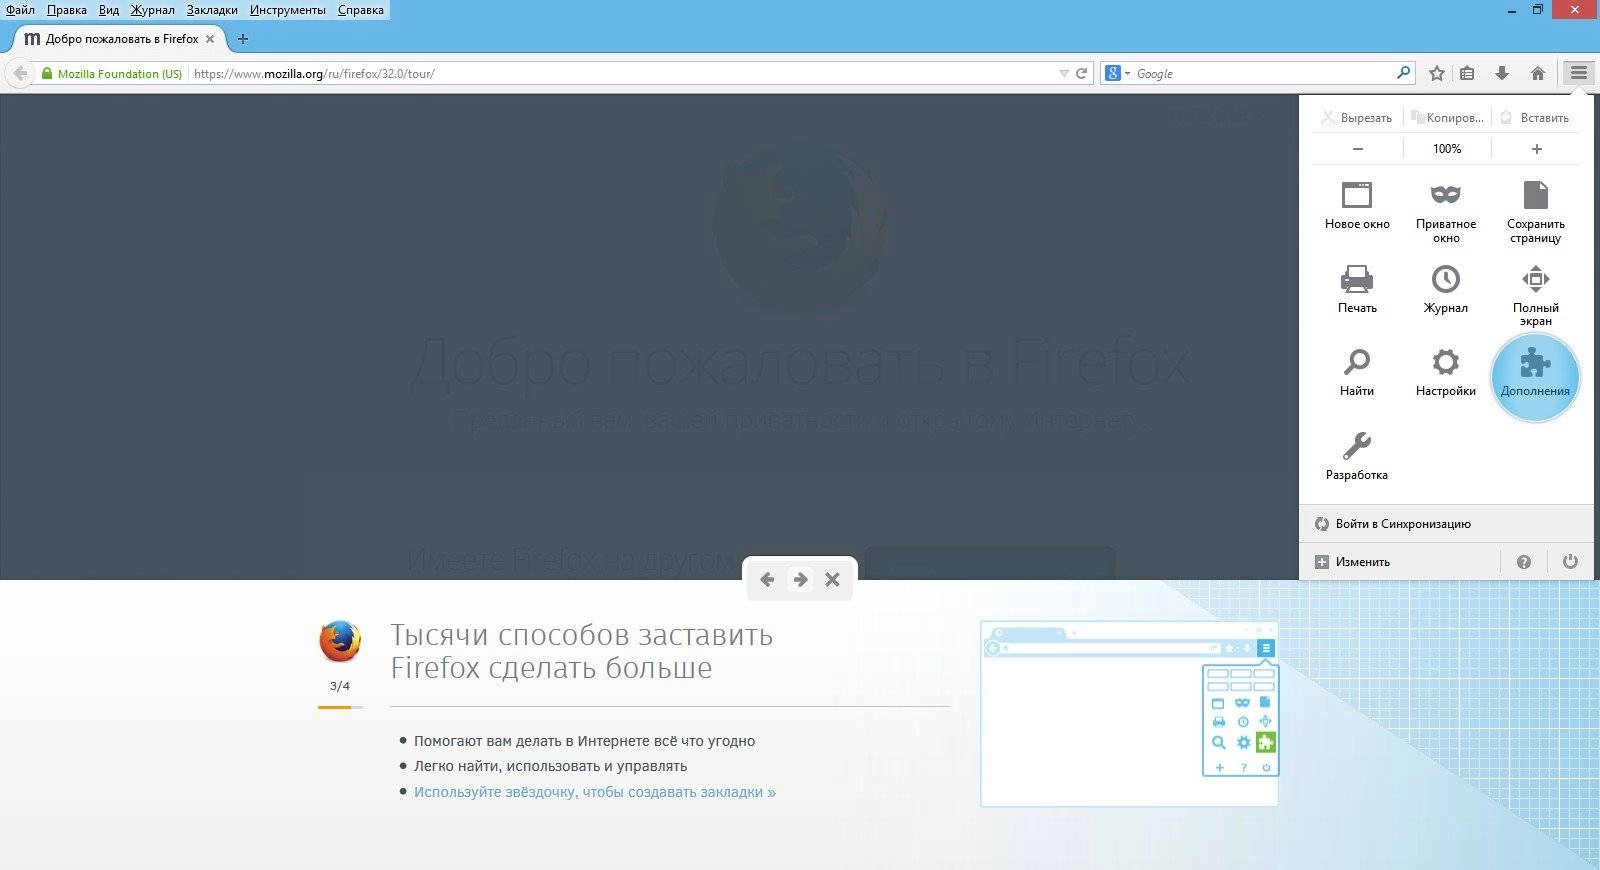Viewport: 1600px width, 870px height.
Task: Open the Вид menu
Action: tap(109, 10)
